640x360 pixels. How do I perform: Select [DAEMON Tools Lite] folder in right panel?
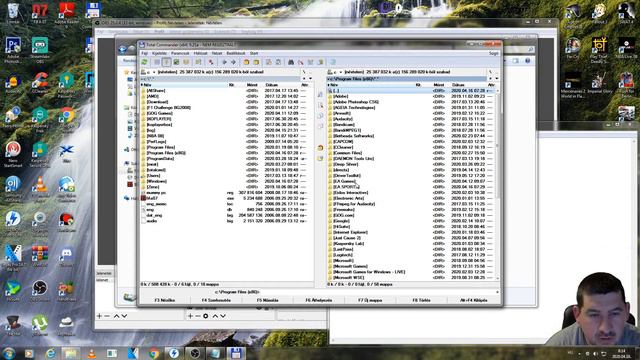pos(353,158)
